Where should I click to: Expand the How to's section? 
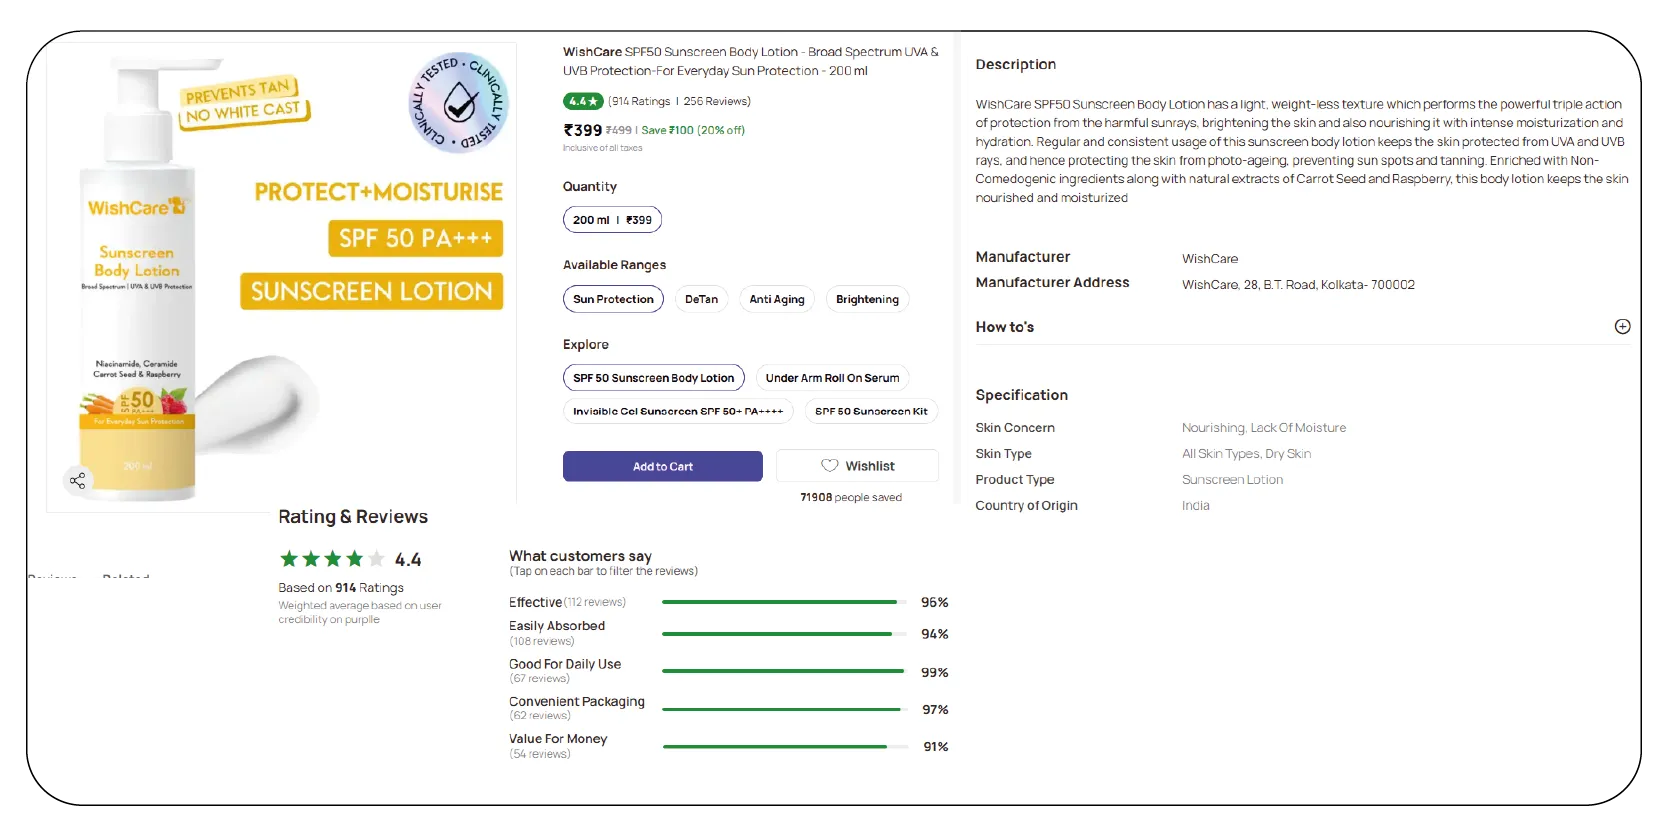coord(1622,327)
